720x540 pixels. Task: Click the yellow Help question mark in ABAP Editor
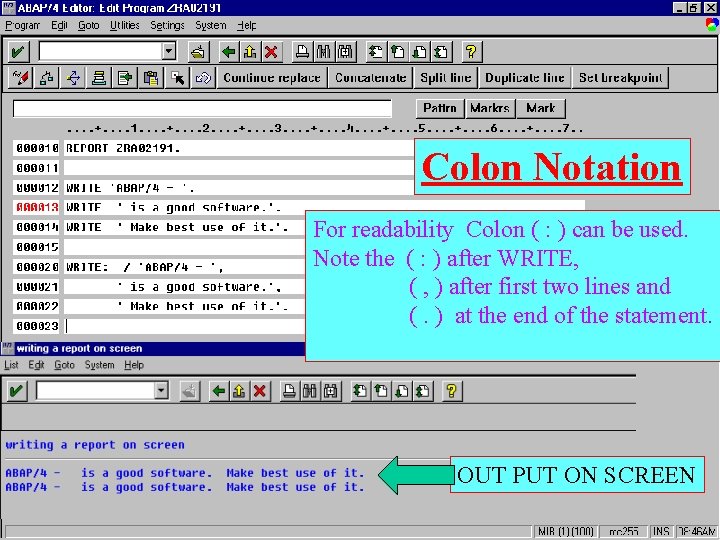(x=471, y=51)
